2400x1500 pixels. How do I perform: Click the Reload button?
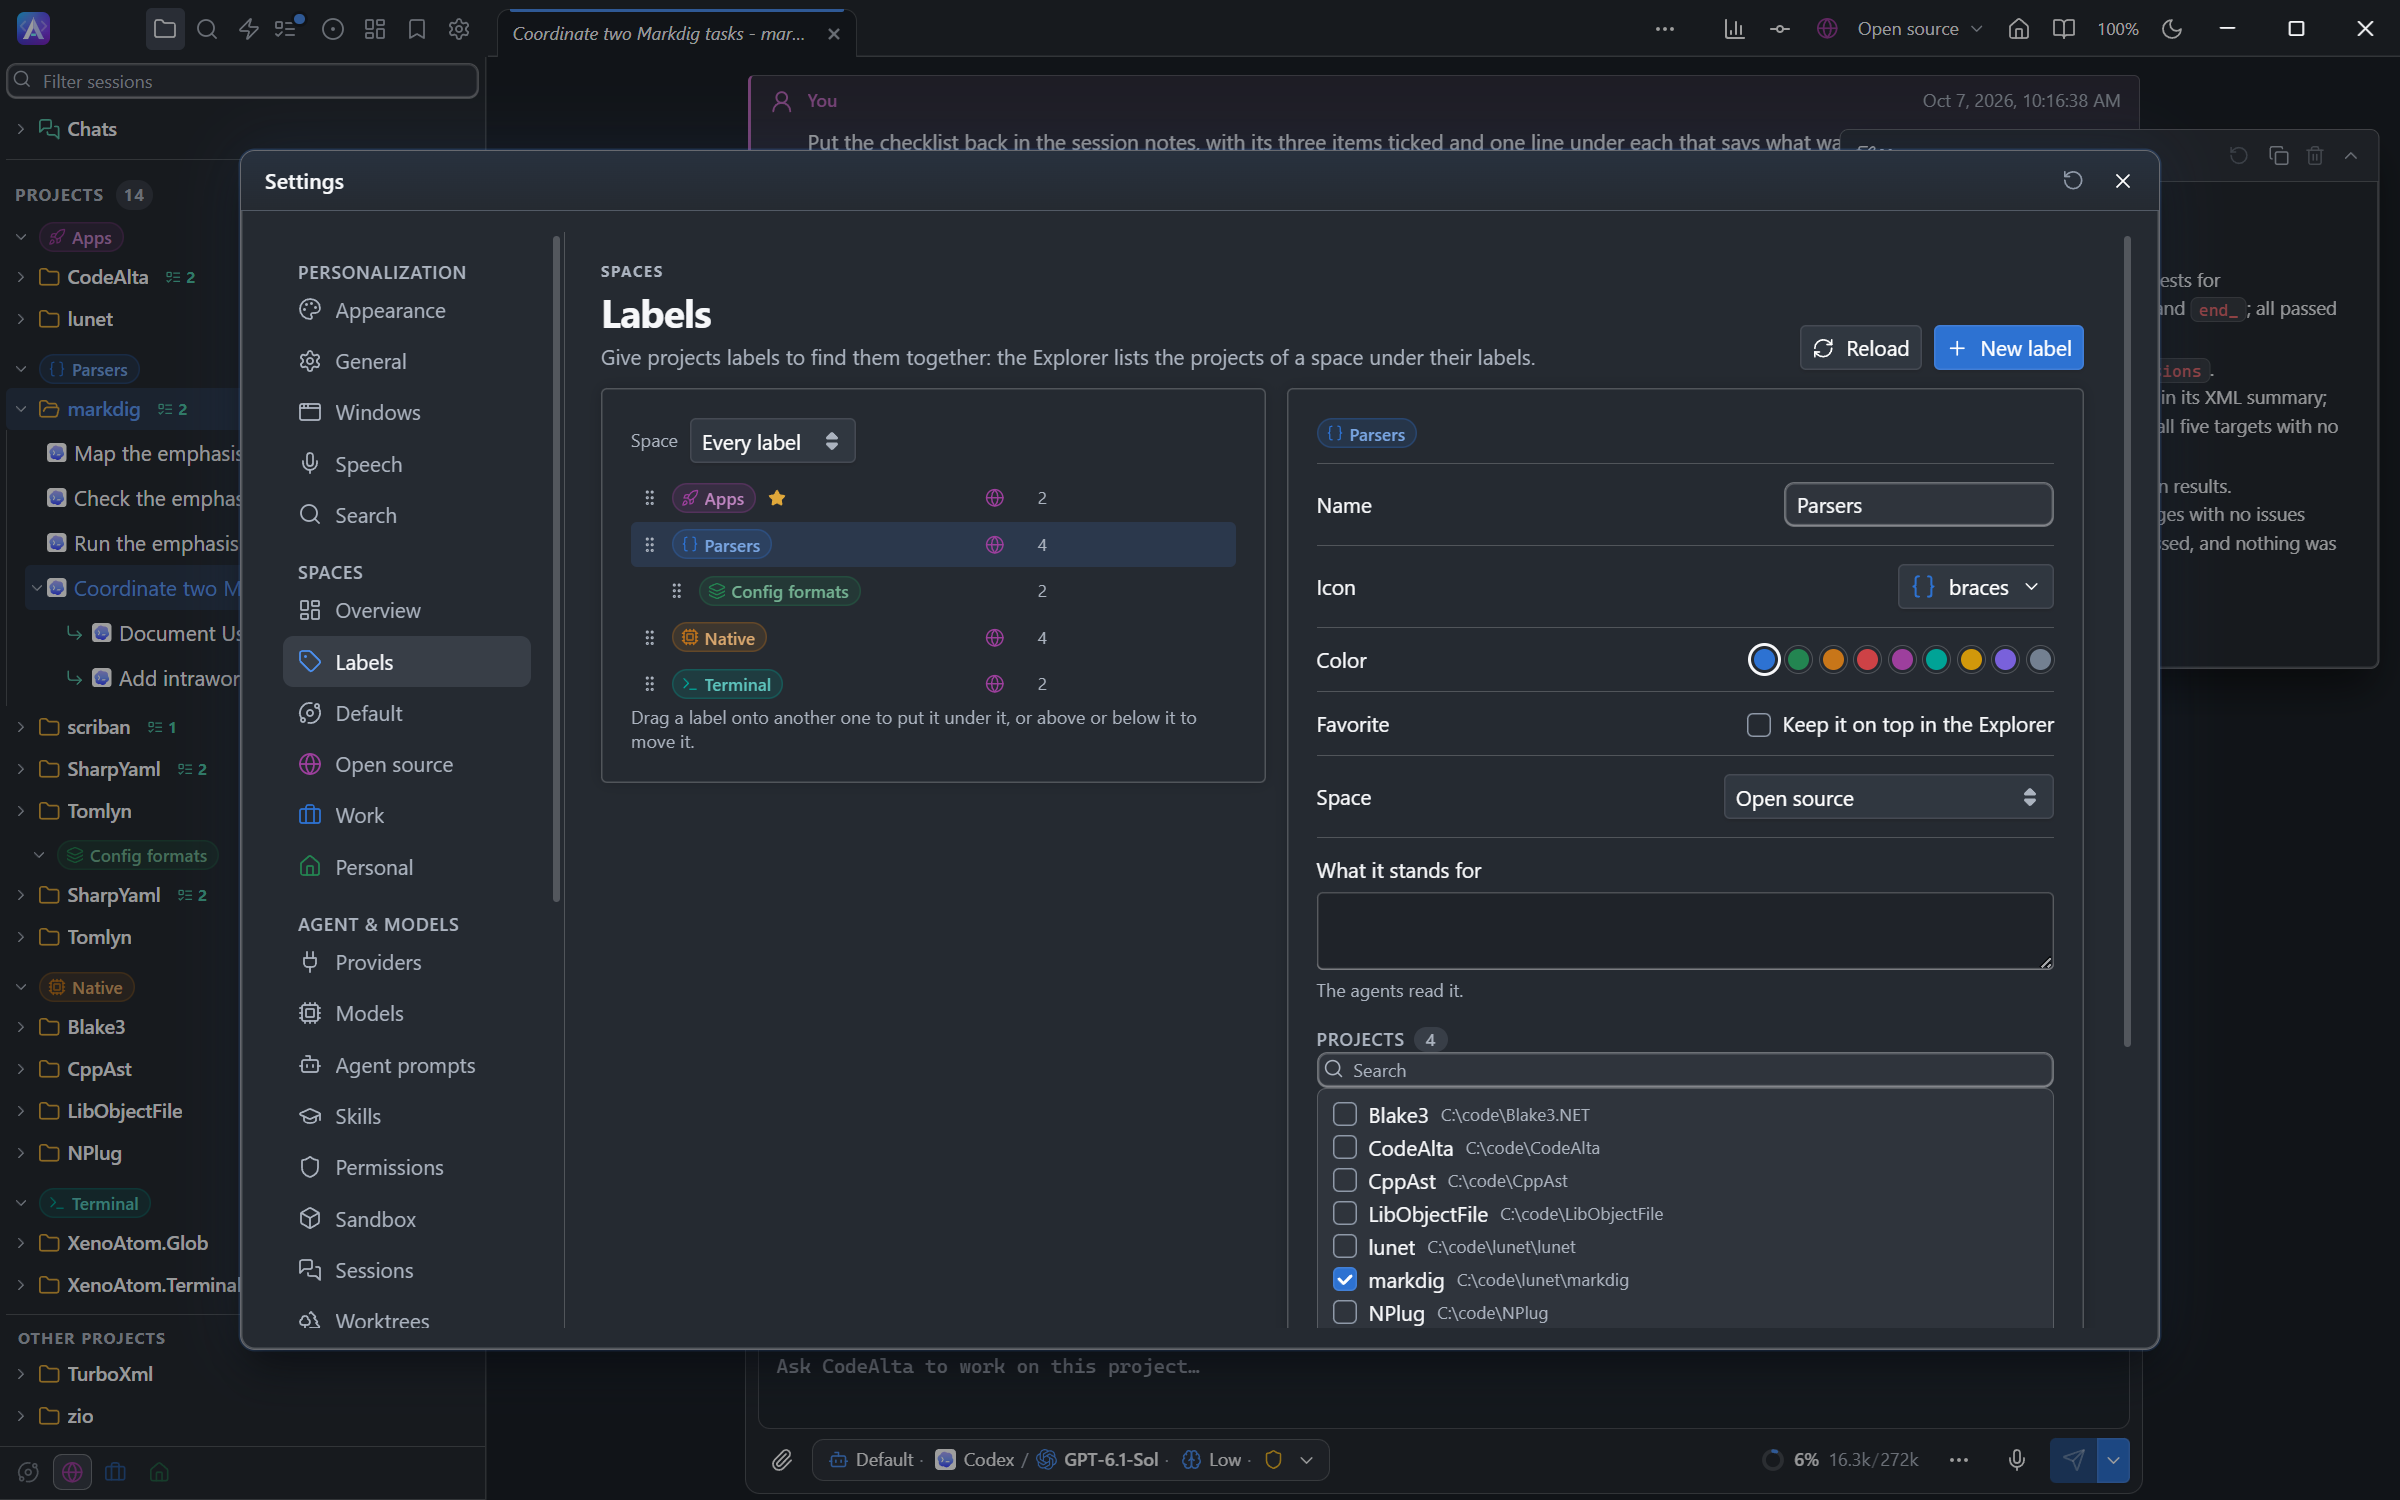1860,348
